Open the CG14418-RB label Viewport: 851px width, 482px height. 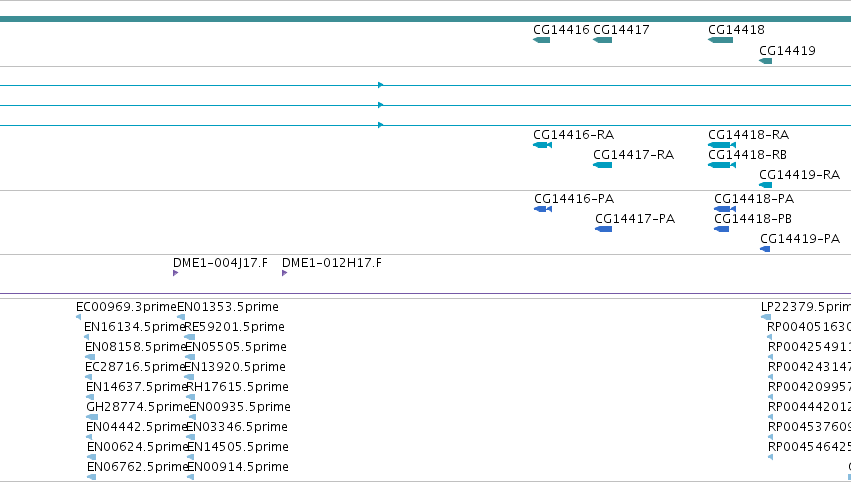point(747,155)
